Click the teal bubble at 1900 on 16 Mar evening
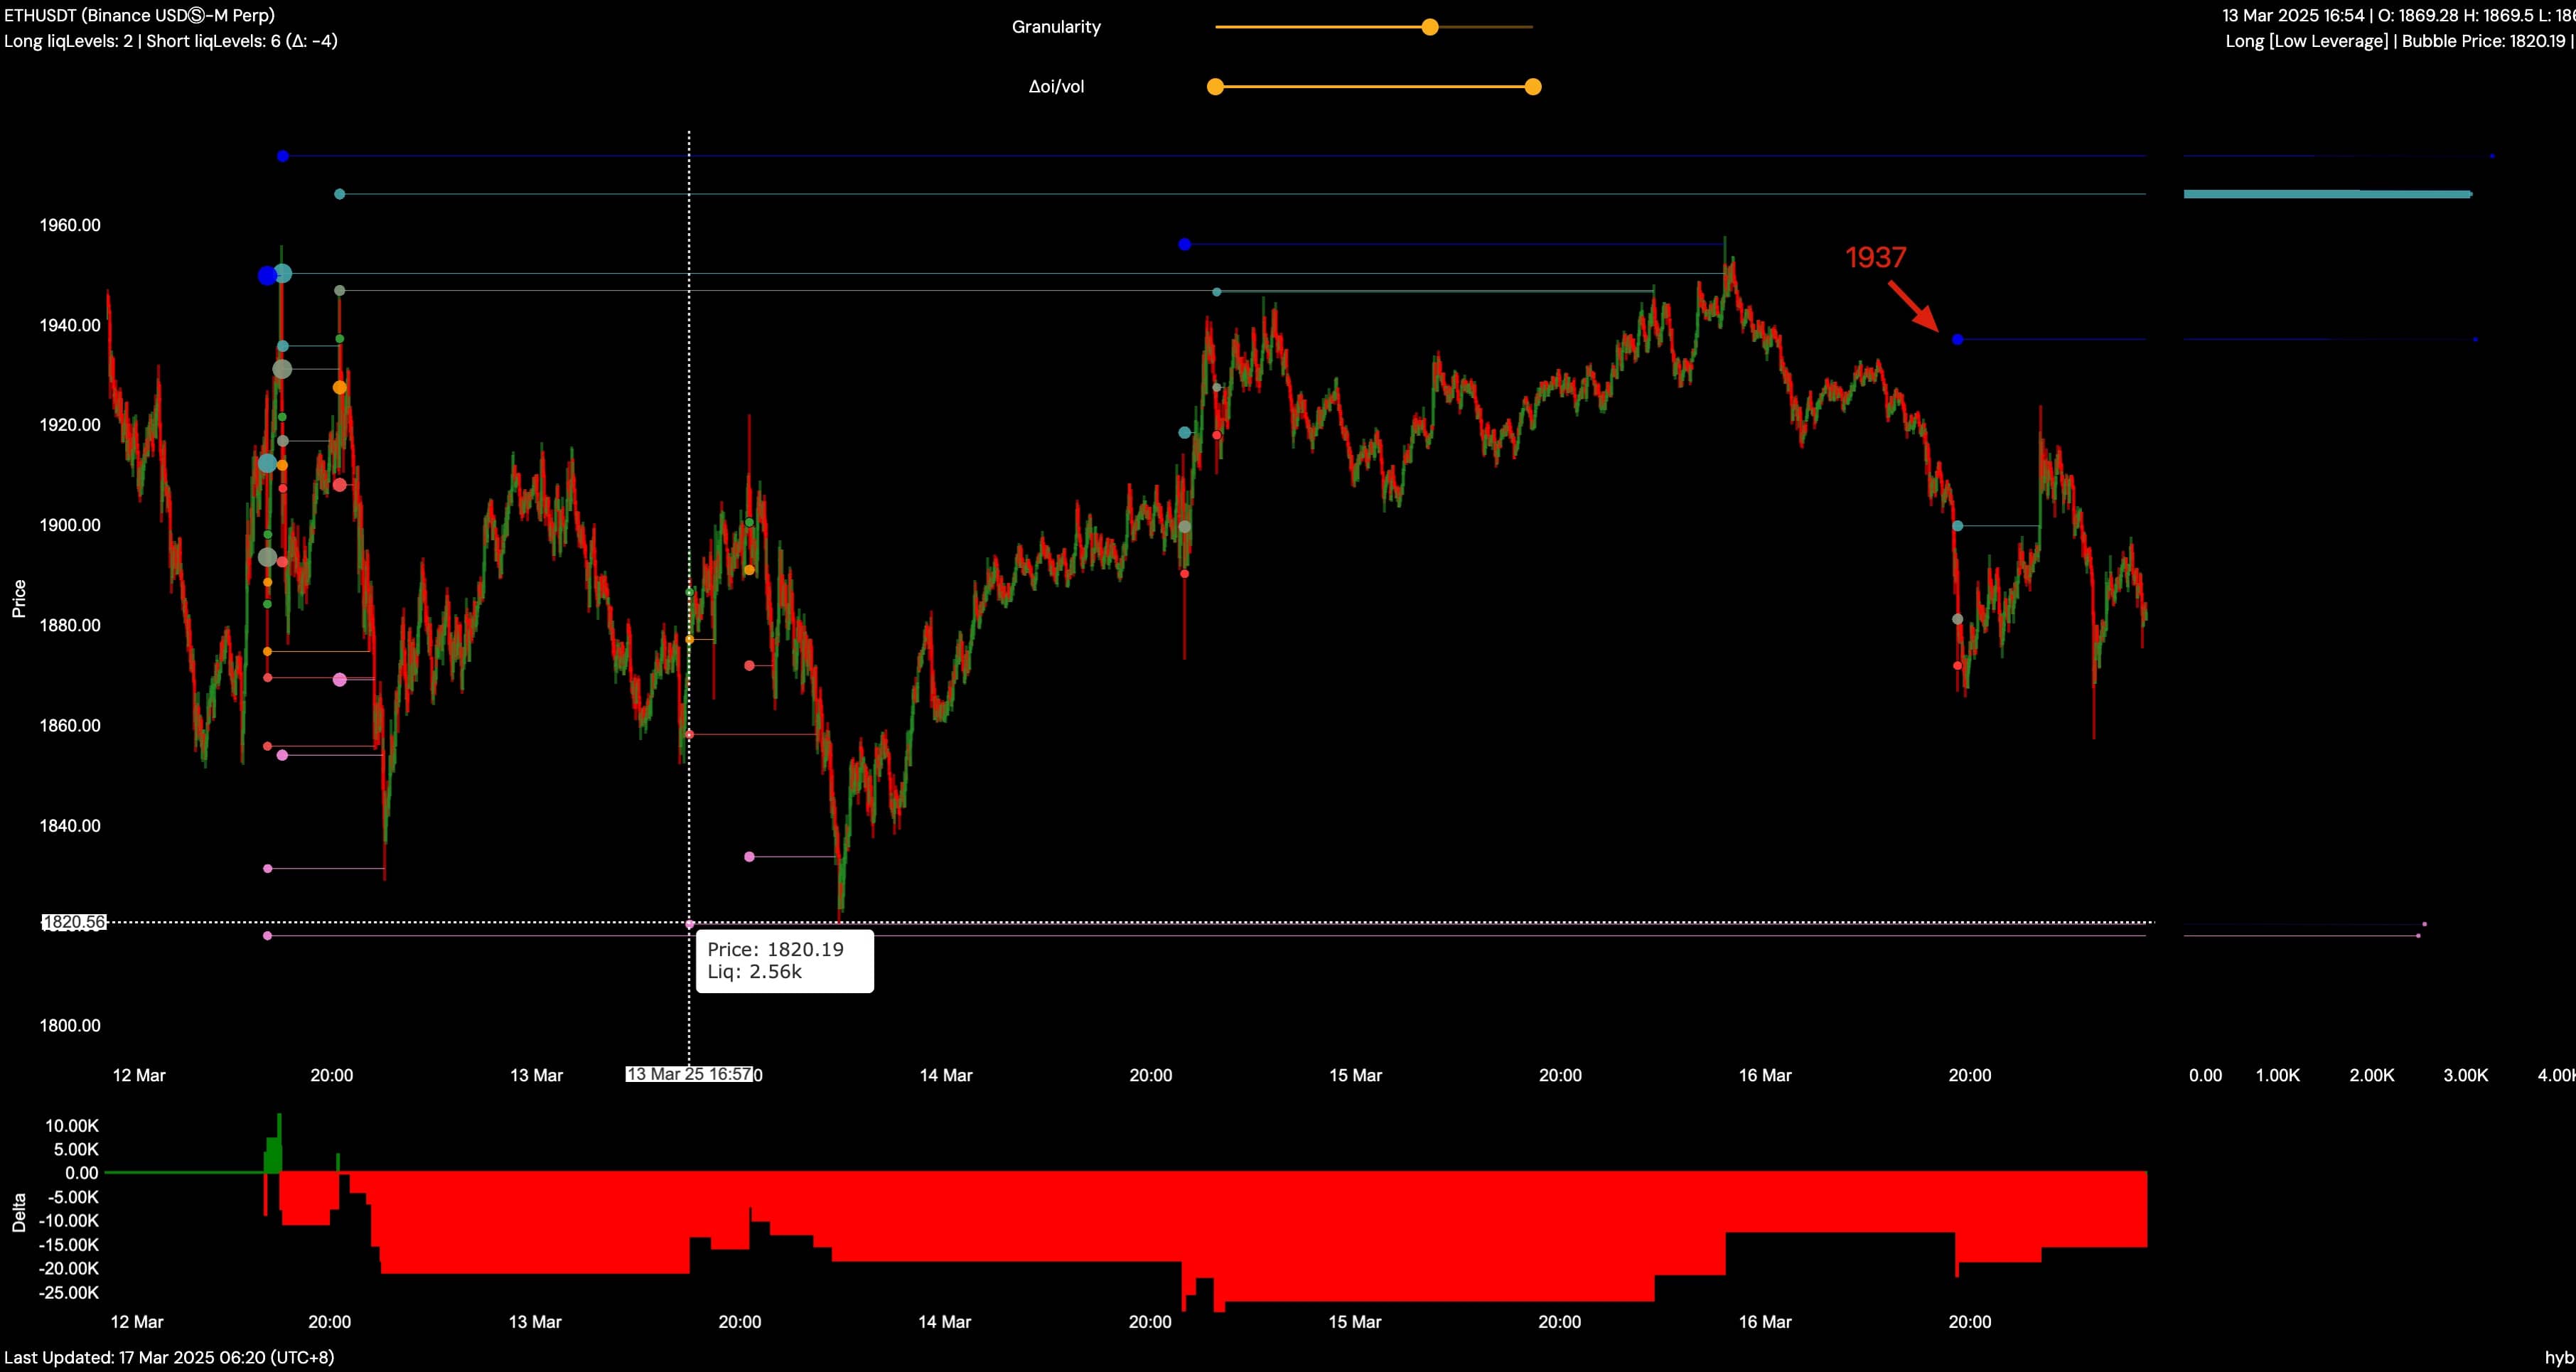2576x1372 pixels. (x=1958, y=526)
